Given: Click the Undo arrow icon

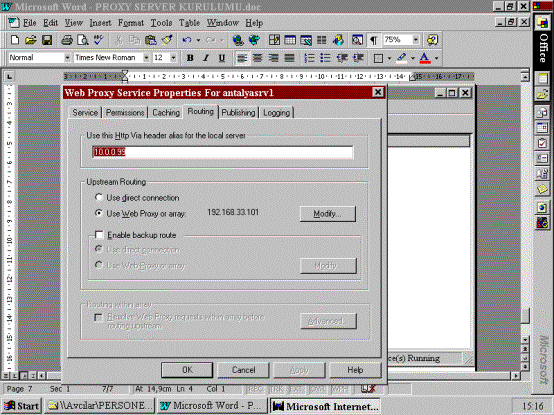Looking at the screenshot, I should coord(187,40).
